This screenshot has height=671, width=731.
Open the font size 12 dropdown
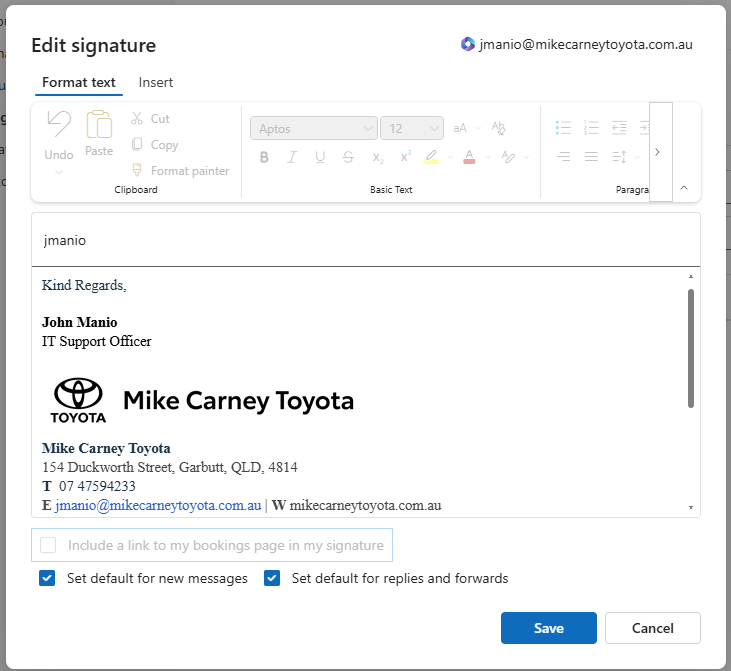point(411,128)
